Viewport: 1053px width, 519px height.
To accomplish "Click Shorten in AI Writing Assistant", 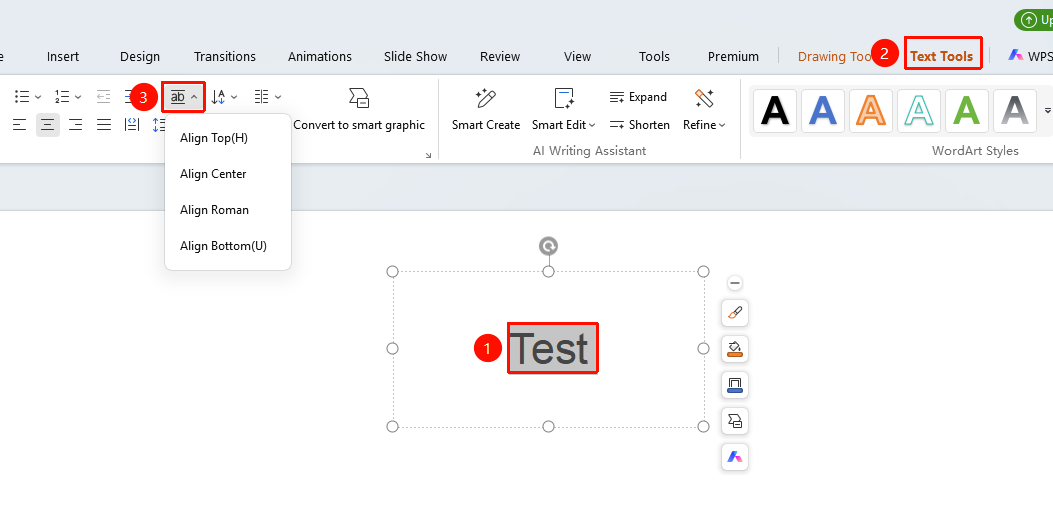I will pos(639,125).
